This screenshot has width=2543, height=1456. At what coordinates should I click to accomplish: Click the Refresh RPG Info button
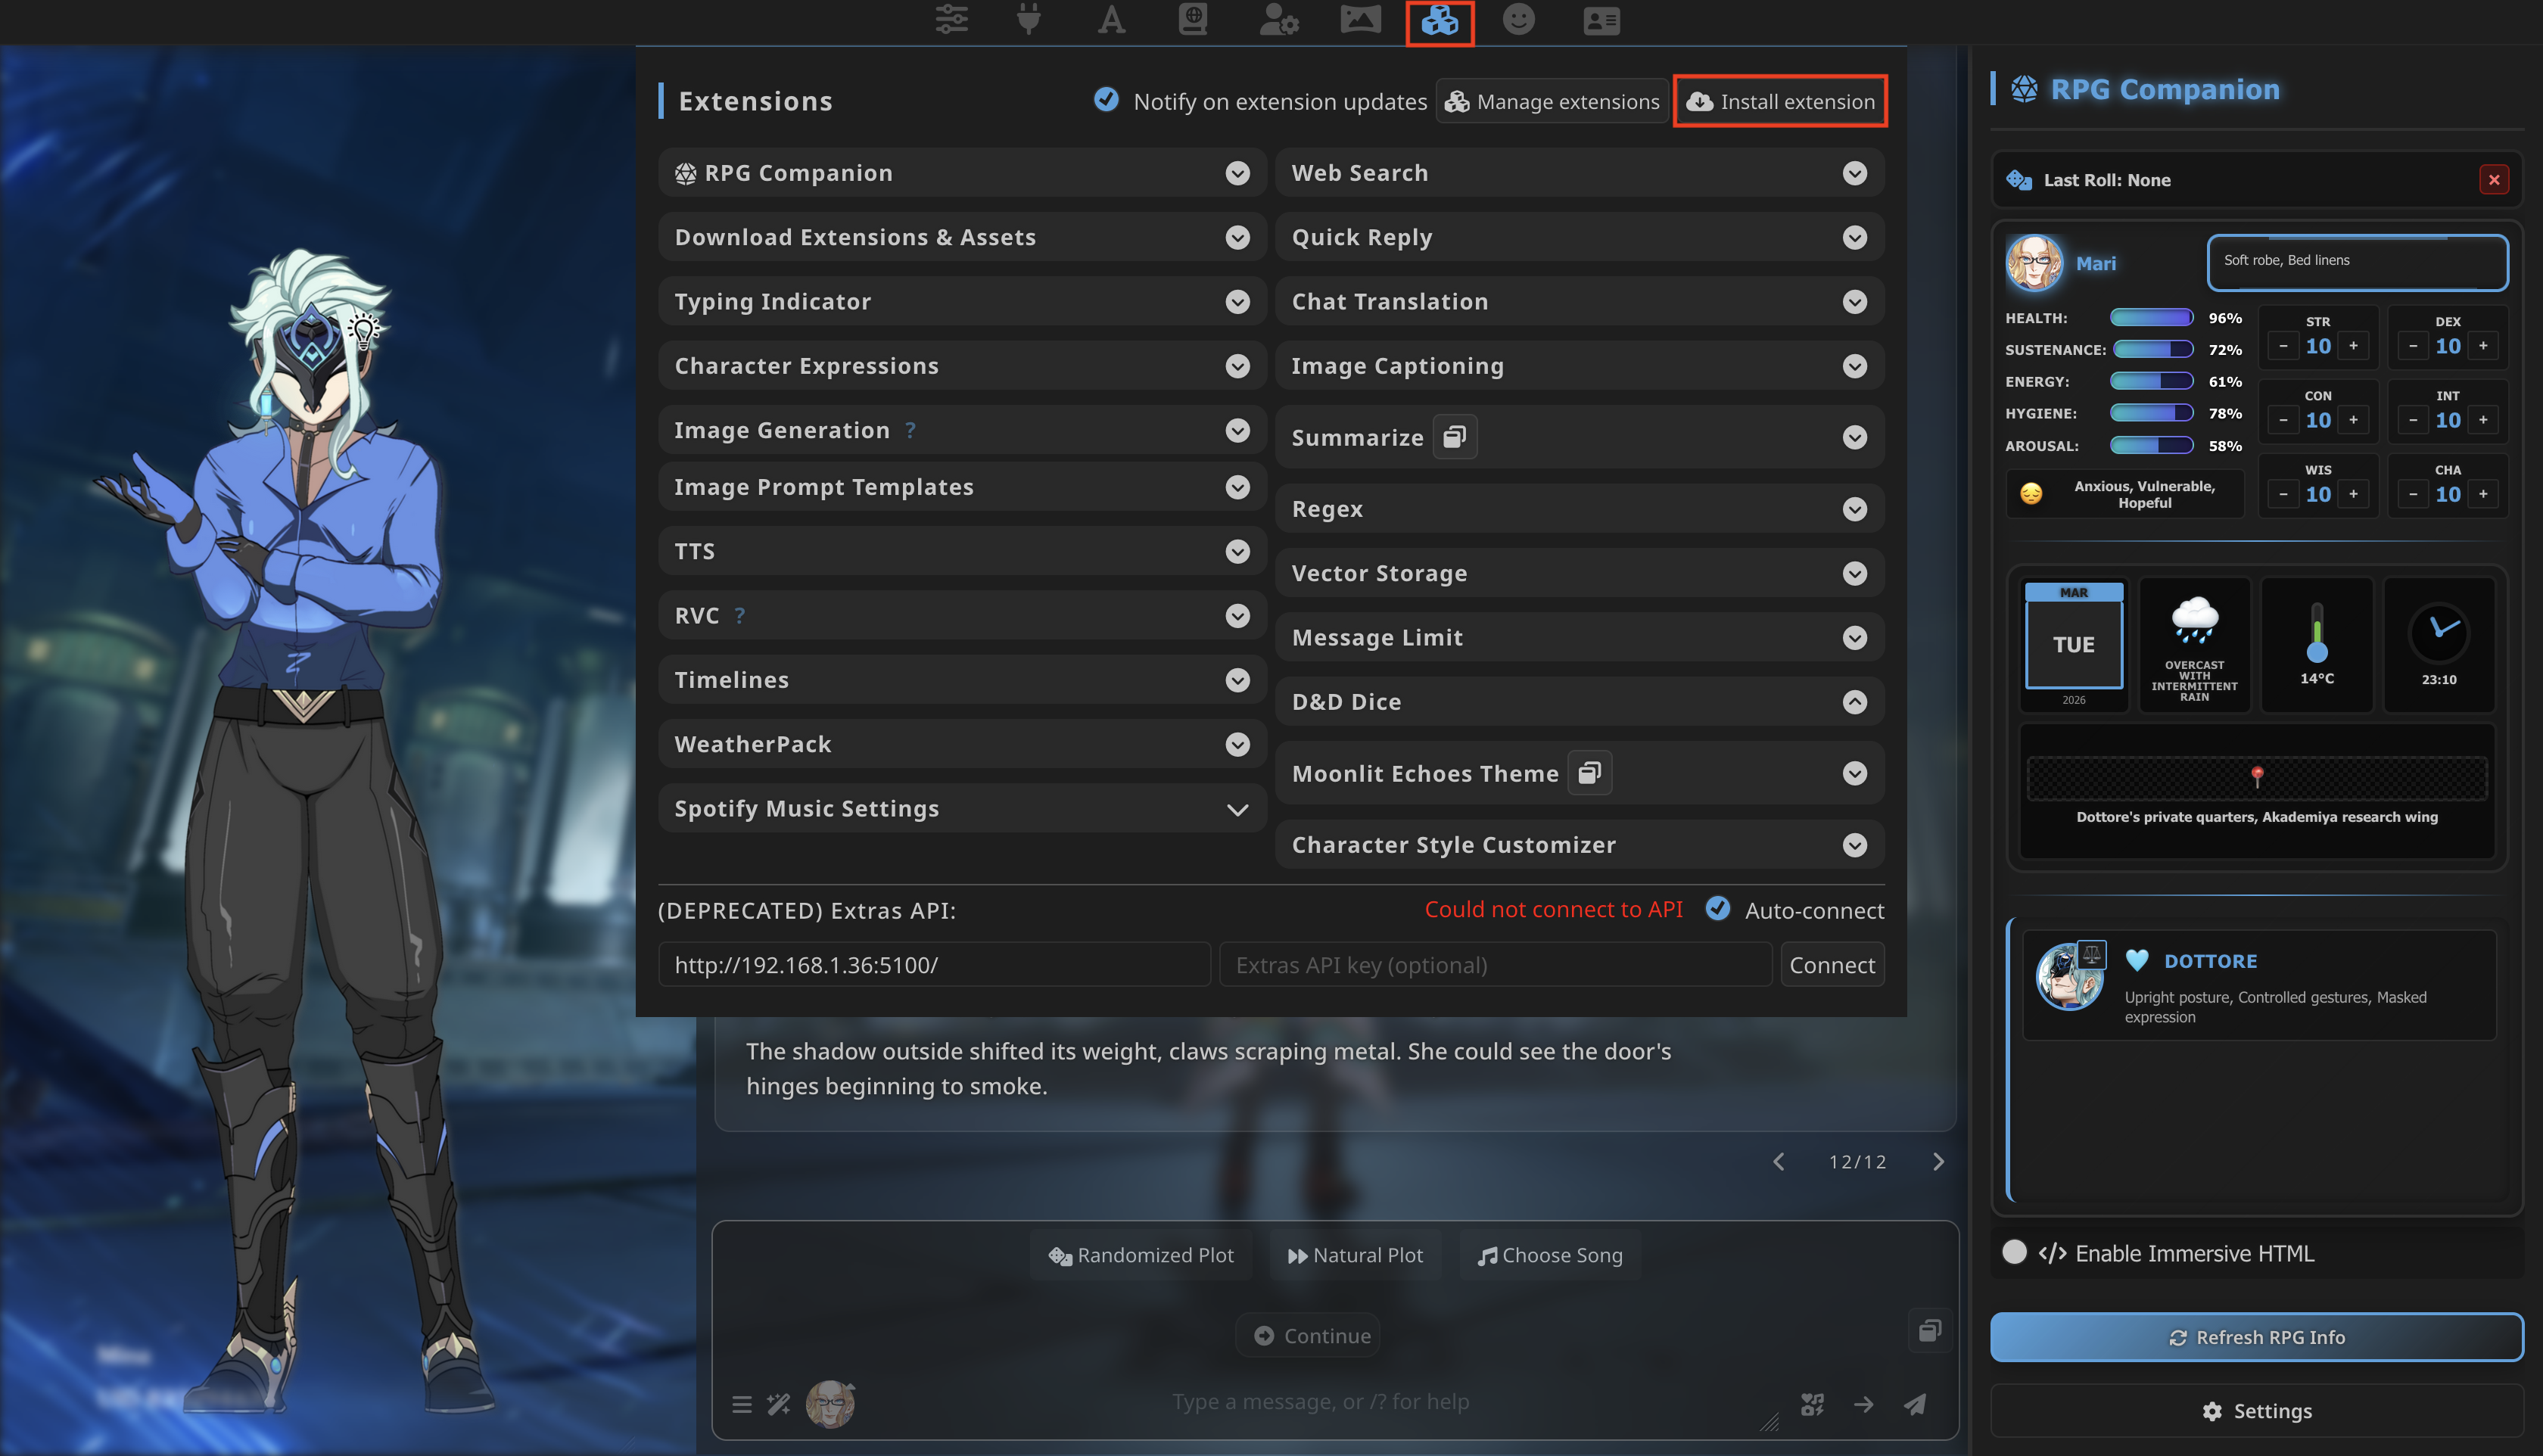(2256, 1337)
